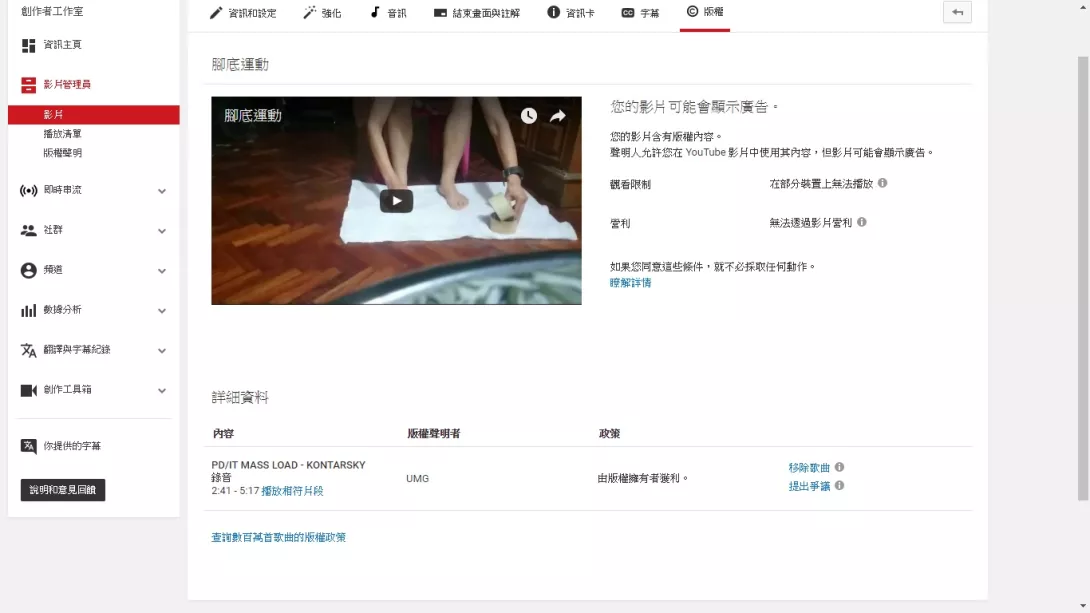The width and height of the screenshot is (1090, 613).
Task: Open the 即時串流 live streaming icon
Action: [x=29, y=190]
